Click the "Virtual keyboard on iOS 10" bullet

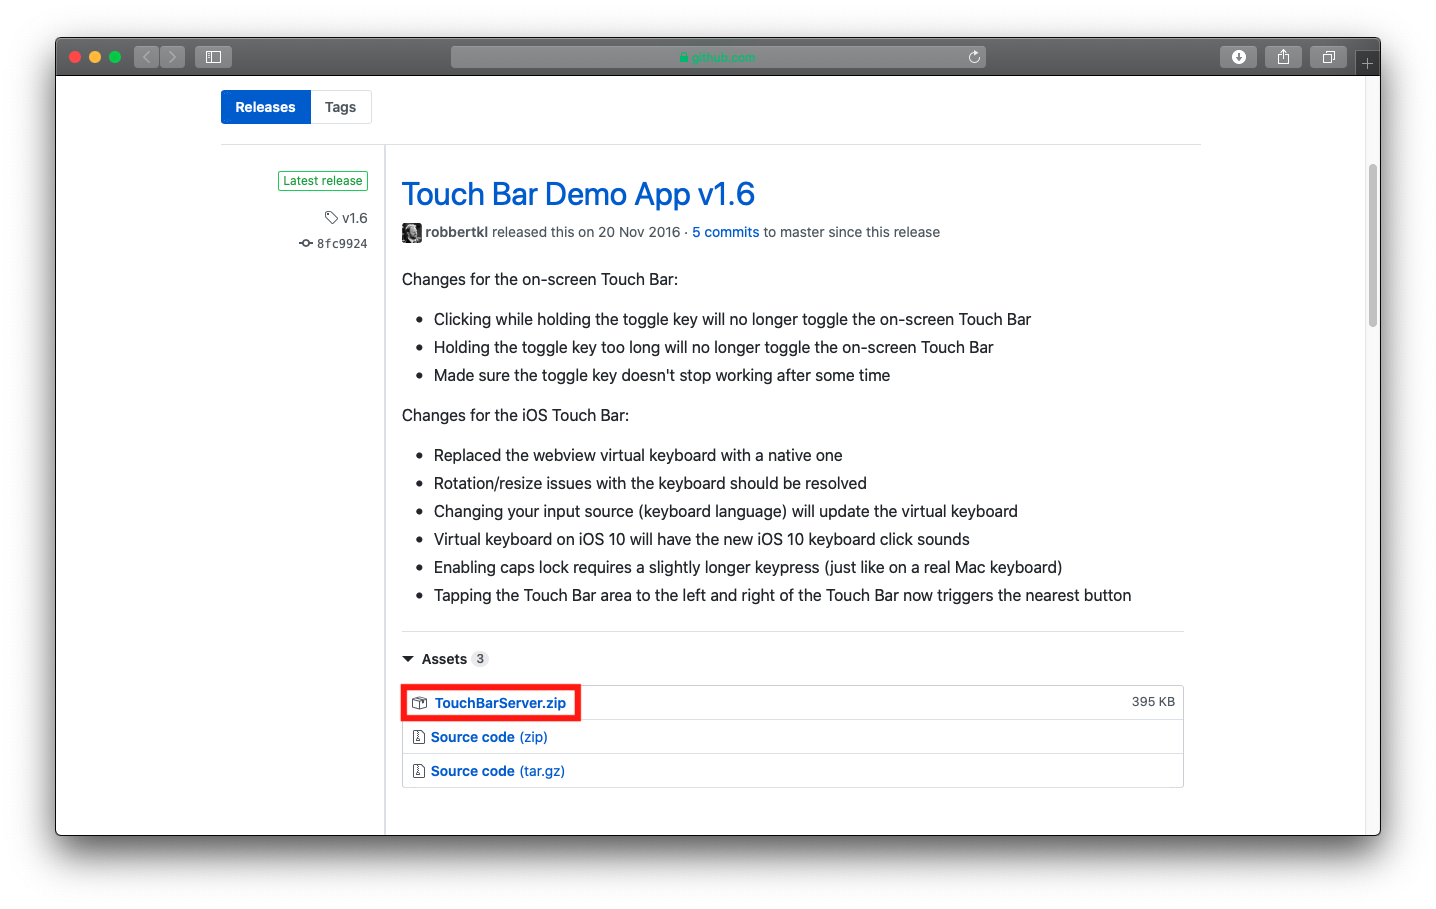click(x=702, y=539)
